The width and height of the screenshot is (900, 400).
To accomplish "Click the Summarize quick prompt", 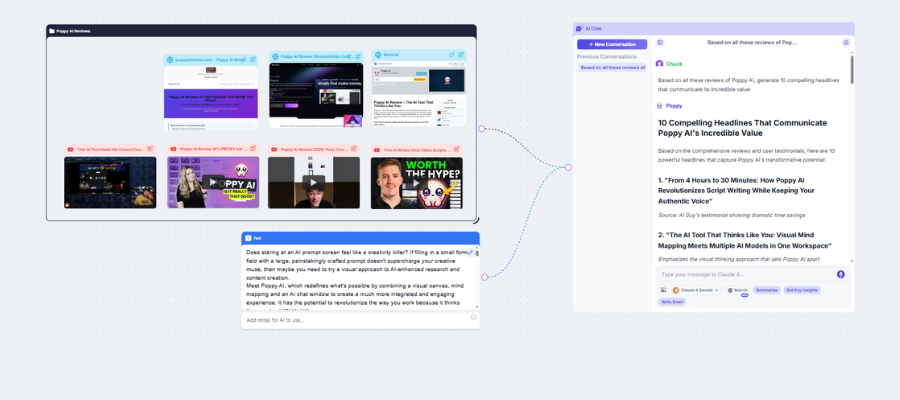I will (x=767, y=290).
